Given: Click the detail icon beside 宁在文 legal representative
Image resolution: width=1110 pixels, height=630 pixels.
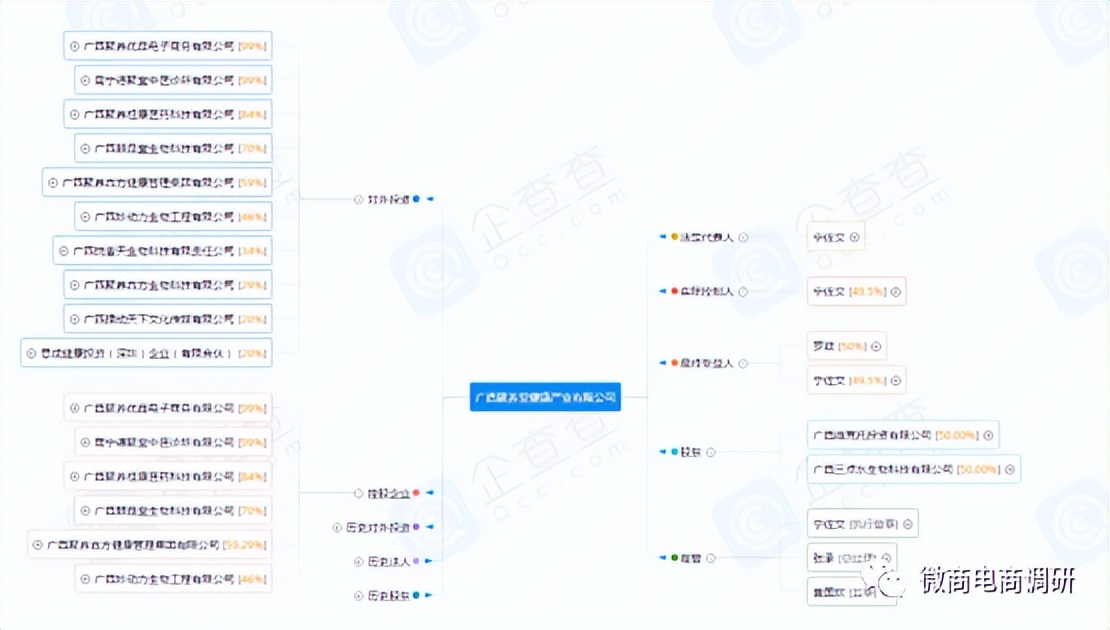Looking at the screenshot, I should 856,237.
